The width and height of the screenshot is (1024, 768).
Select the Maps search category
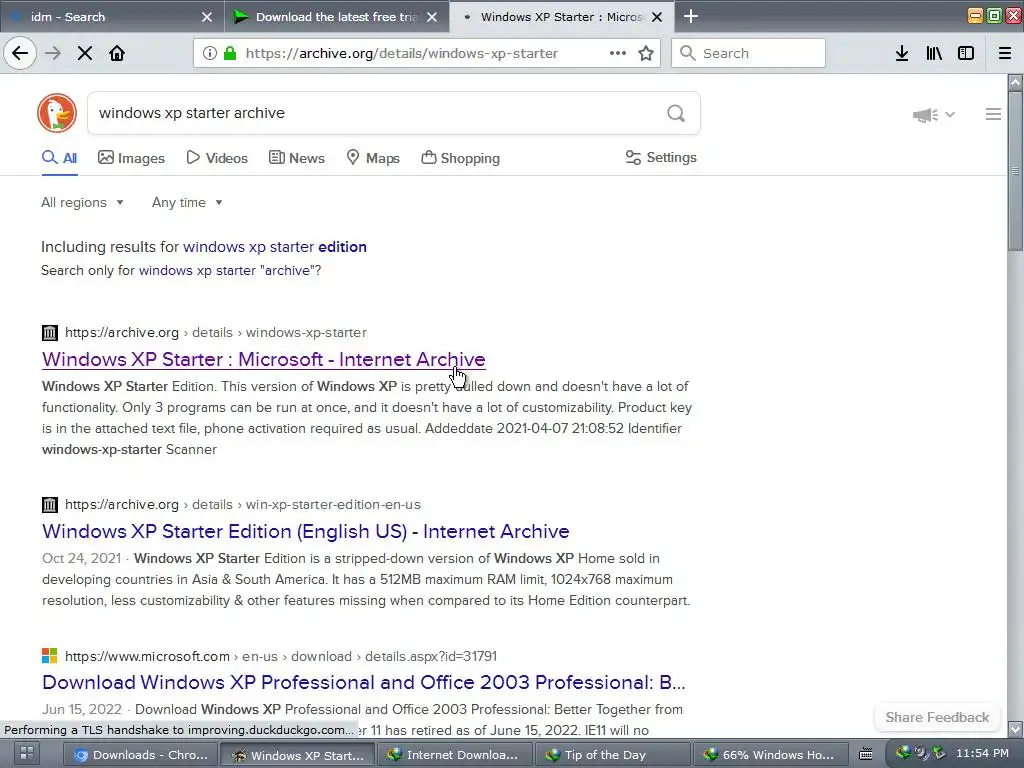[x=373, y=158]
